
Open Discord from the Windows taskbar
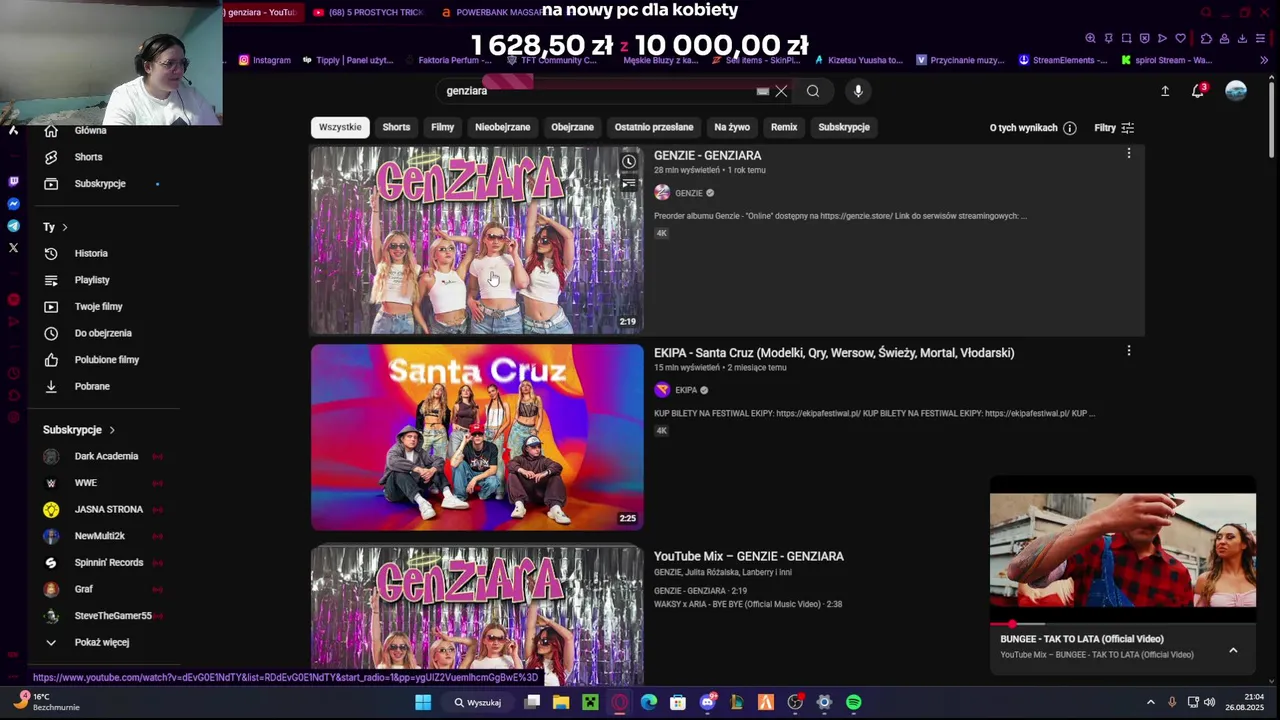708,703
